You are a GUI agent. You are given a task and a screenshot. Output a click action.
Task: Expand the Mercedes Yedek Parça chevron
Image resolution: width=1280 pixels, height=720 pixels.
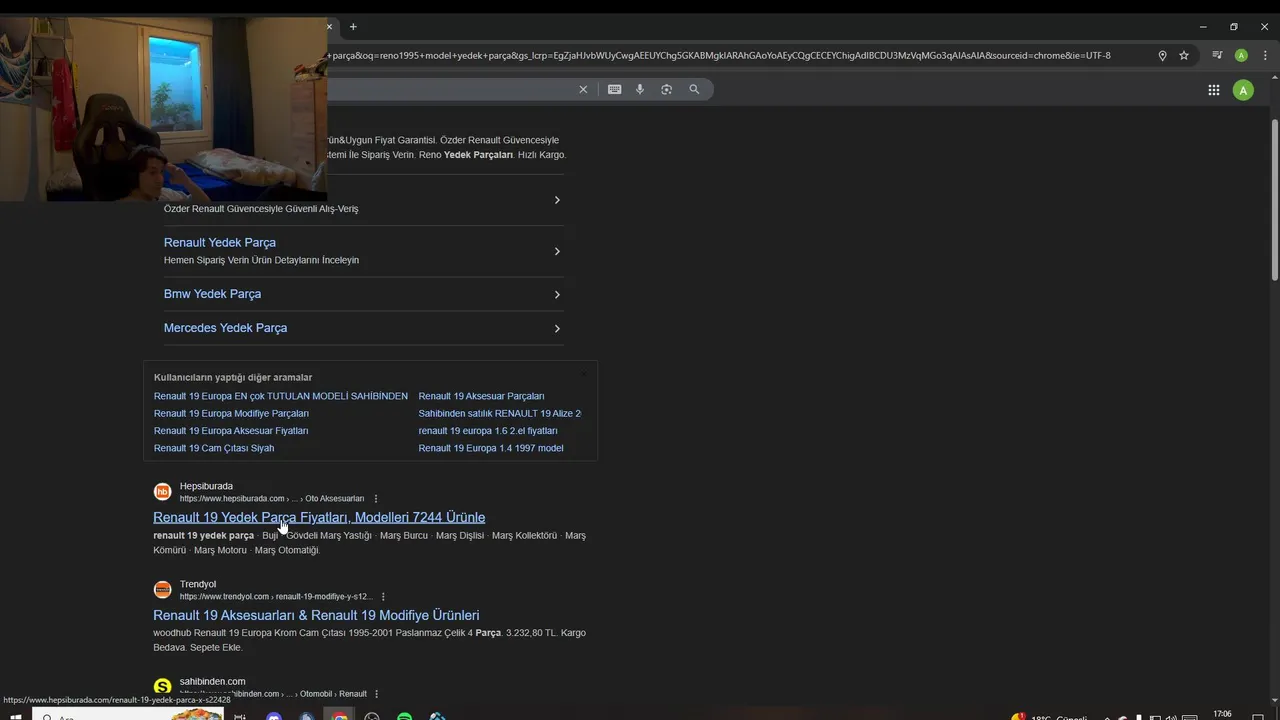click(557, 329)
